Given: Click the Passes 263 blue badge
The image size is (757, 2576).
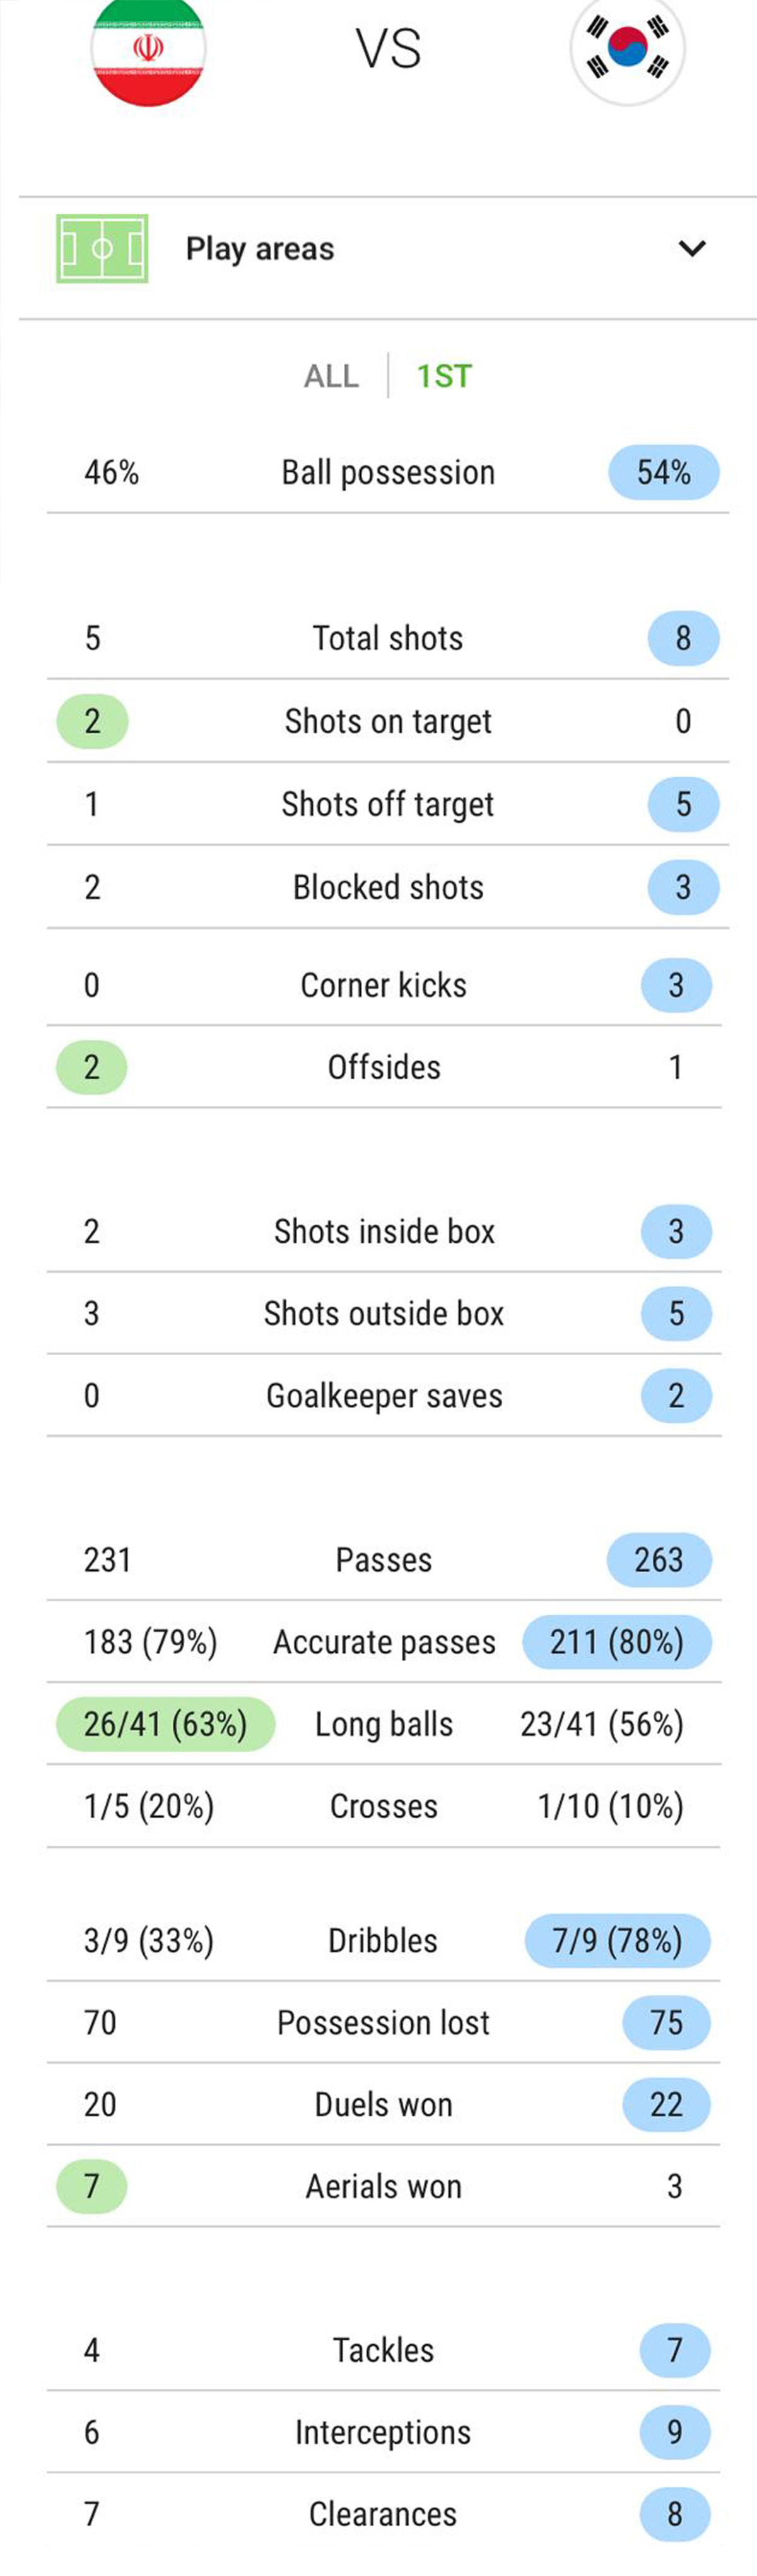Looking at the screenshot, I should (659, 1559).
